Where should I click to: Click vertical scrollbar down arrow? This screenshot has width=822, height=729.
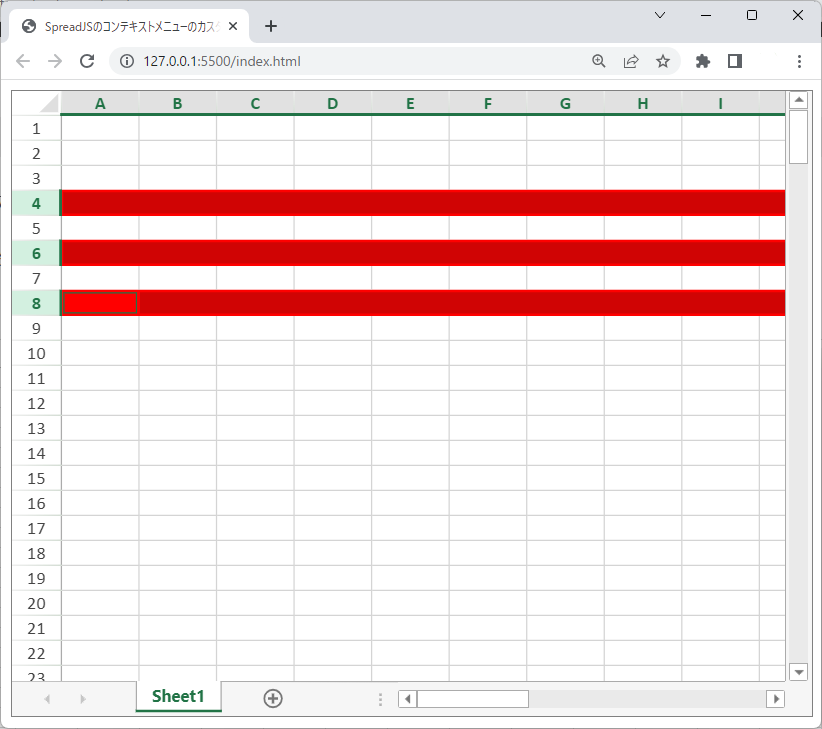(798, 671)
